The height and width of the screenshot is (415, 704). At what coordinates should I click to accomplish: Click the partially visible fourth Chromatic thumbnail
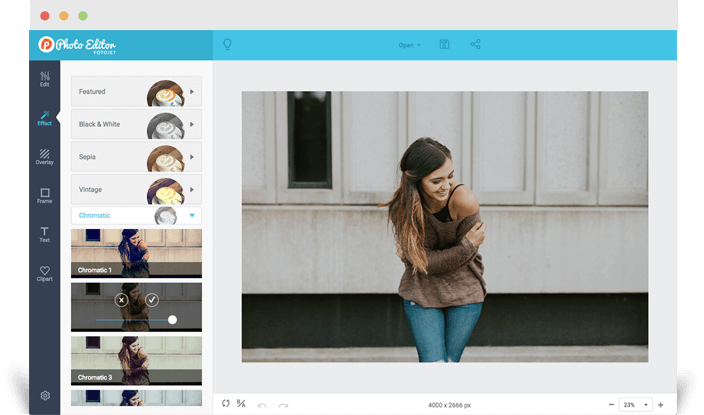click(136, 398)
